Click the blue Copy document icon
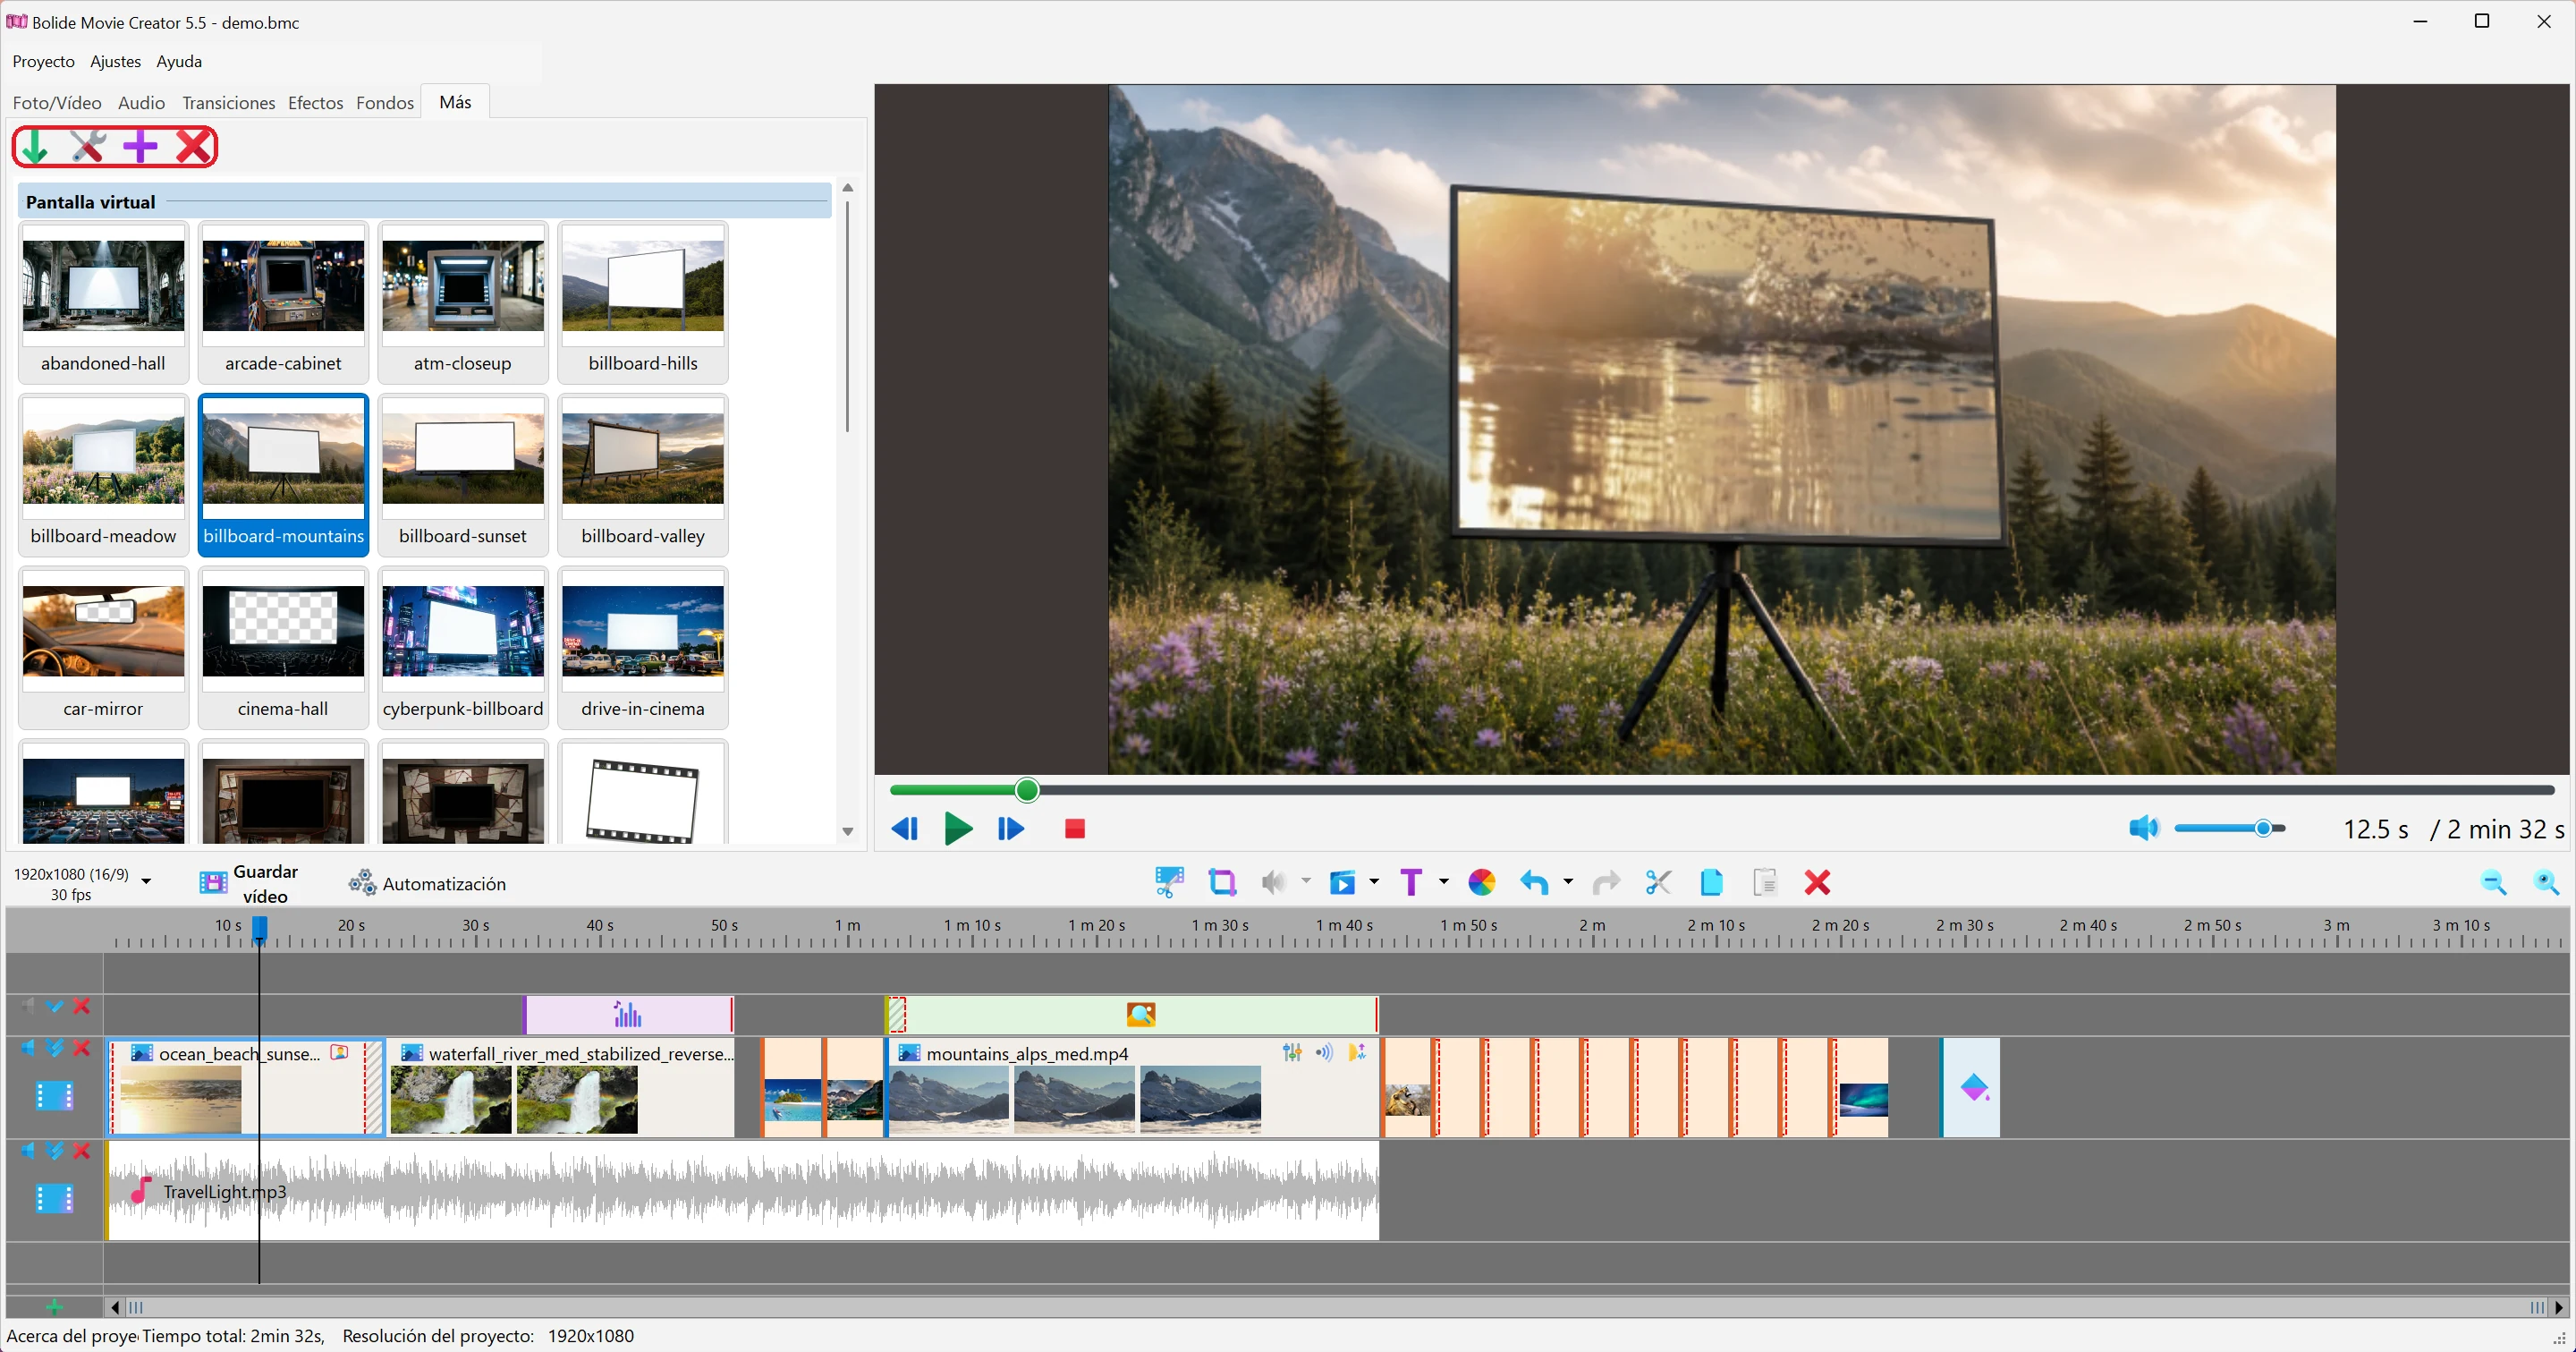 [x=1711, y=882]
